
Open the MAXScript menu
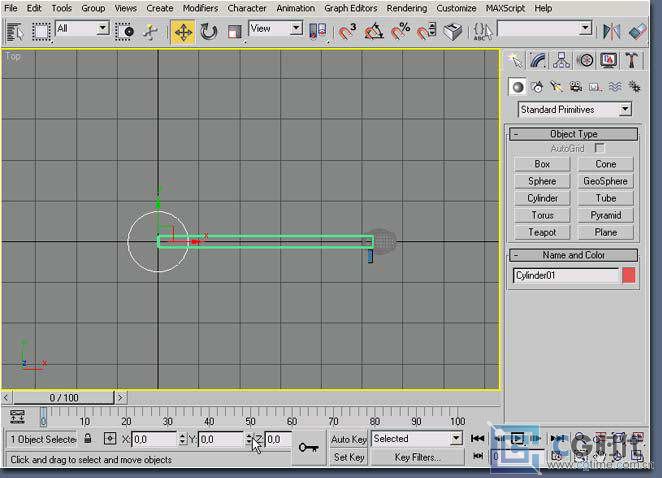505,8
